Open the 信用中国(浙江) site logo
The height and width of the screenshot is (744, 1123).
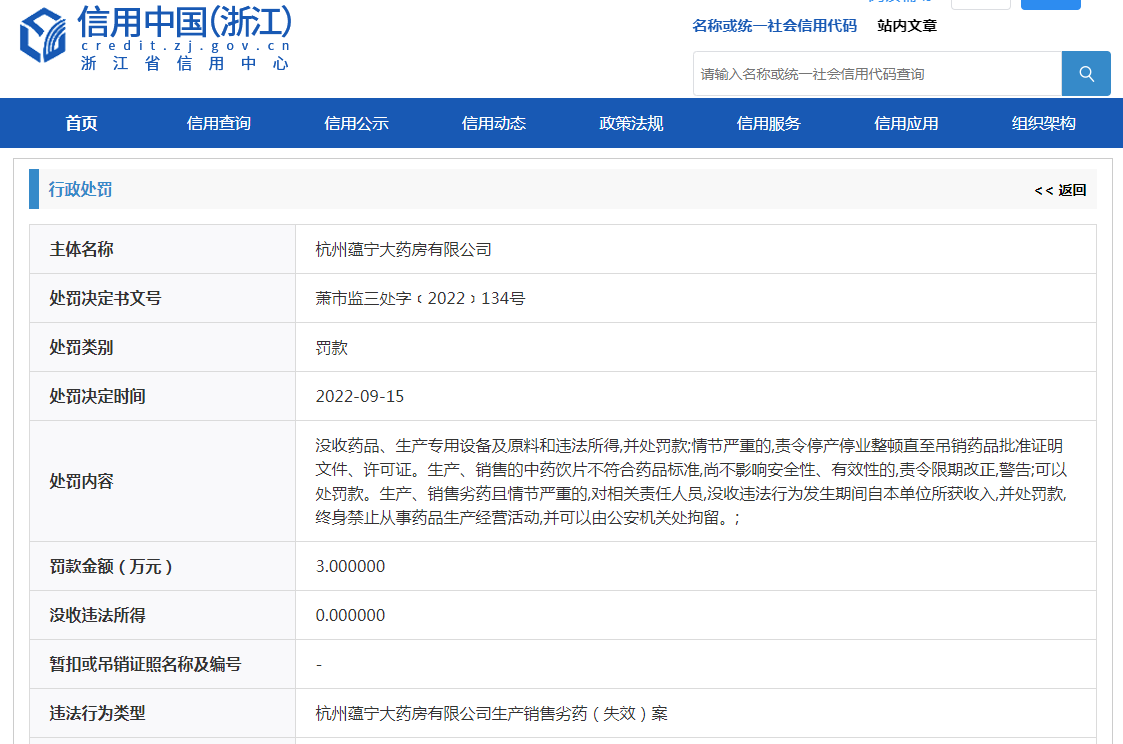click(x=155, y=38)
